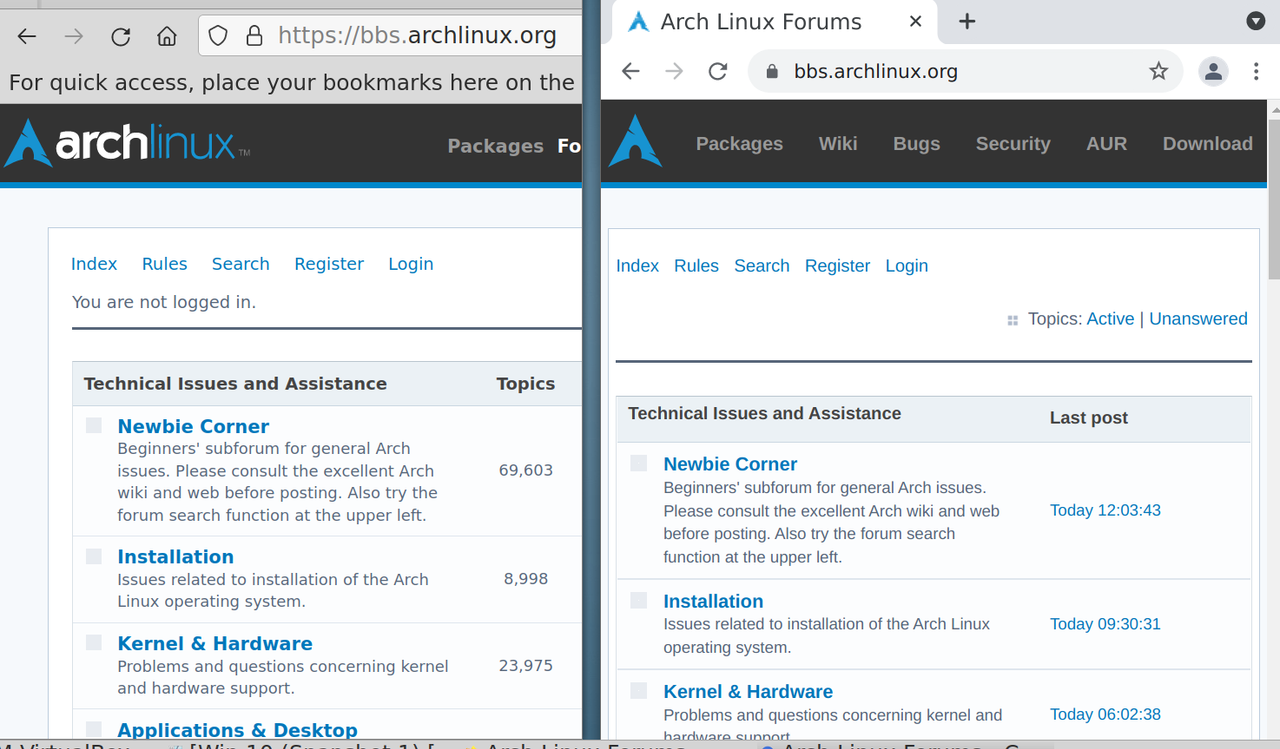The height and width of the screenshot is (749, 1280).
Task: Reload page in Chrome window
Action: [x=717, y=71]
